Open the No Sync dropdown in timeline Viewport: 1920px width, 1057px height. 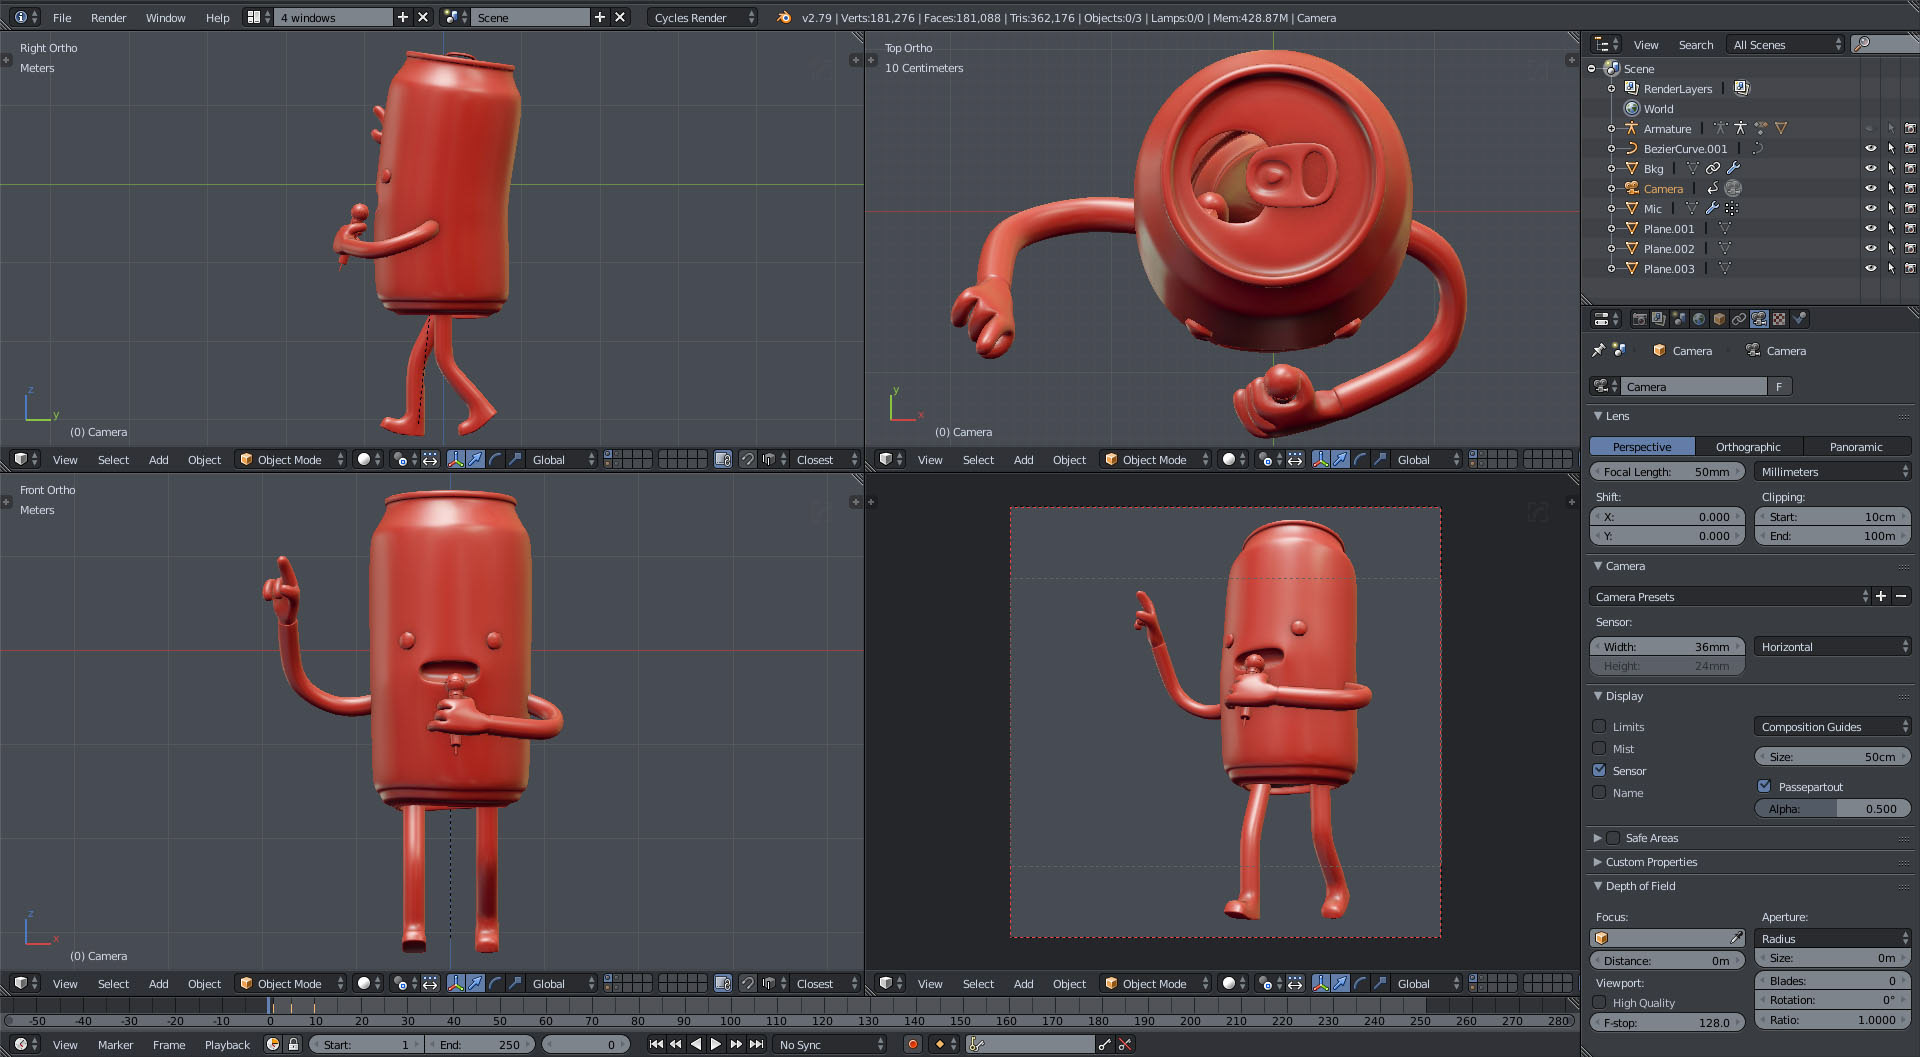click(831, 1044)
